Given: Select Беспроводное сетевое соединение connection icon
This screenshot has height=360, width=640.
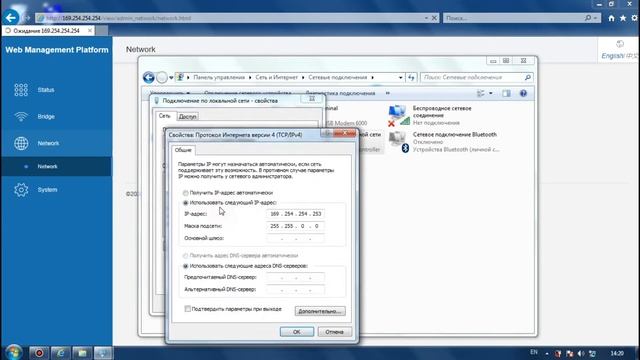Looking at the screenshot, I should [x=398, y=116].
